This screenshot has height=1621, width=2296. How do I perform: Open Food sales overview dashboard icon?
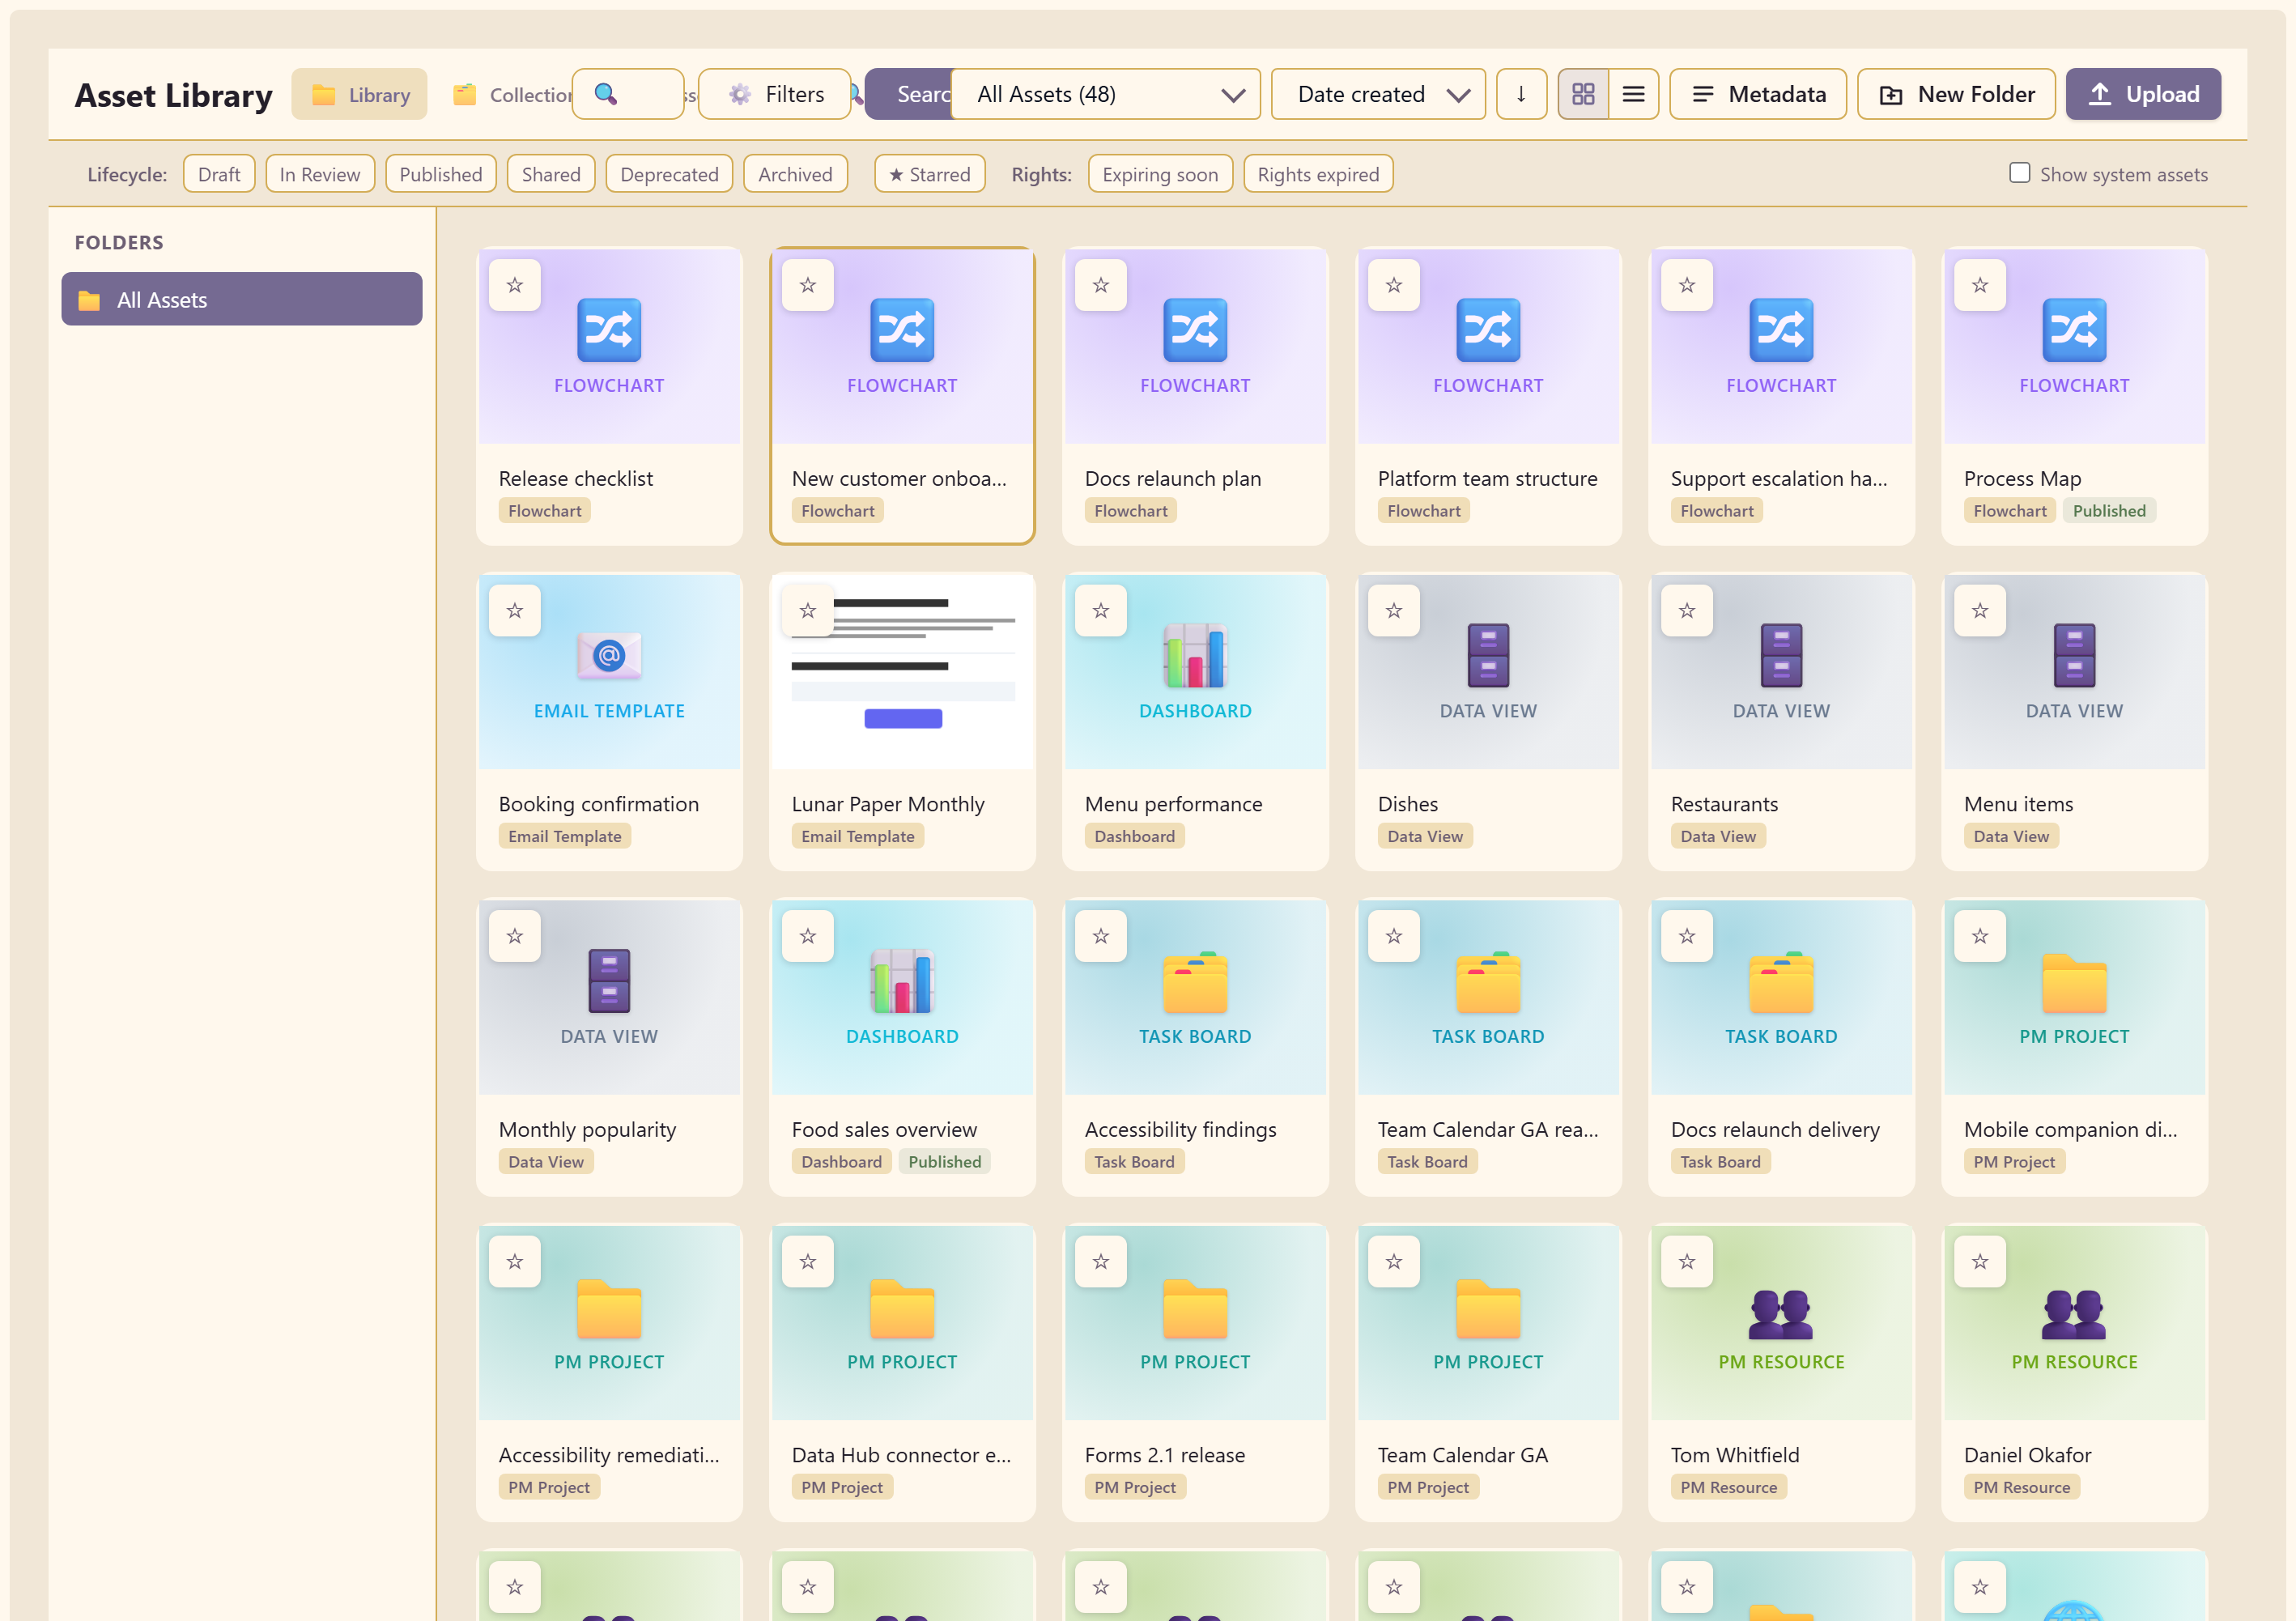point(901,981)
